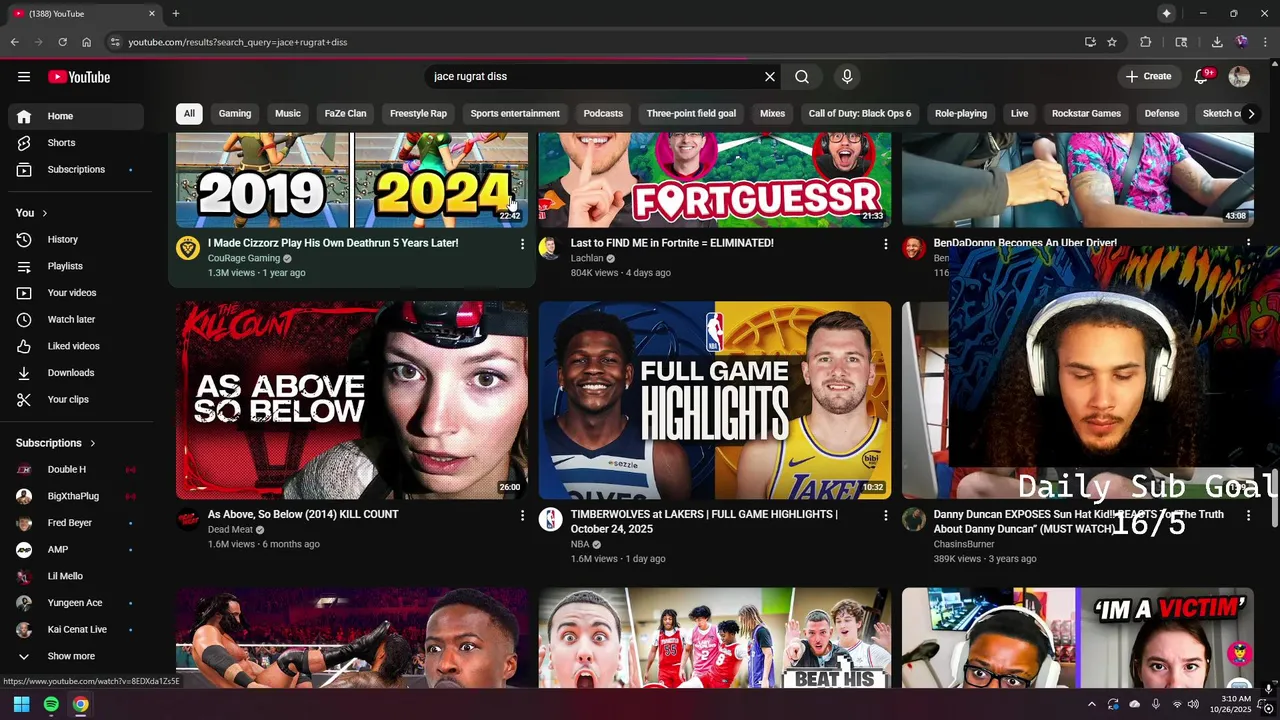Open the CouRage Gaming channel avatar

click(188, 248)
